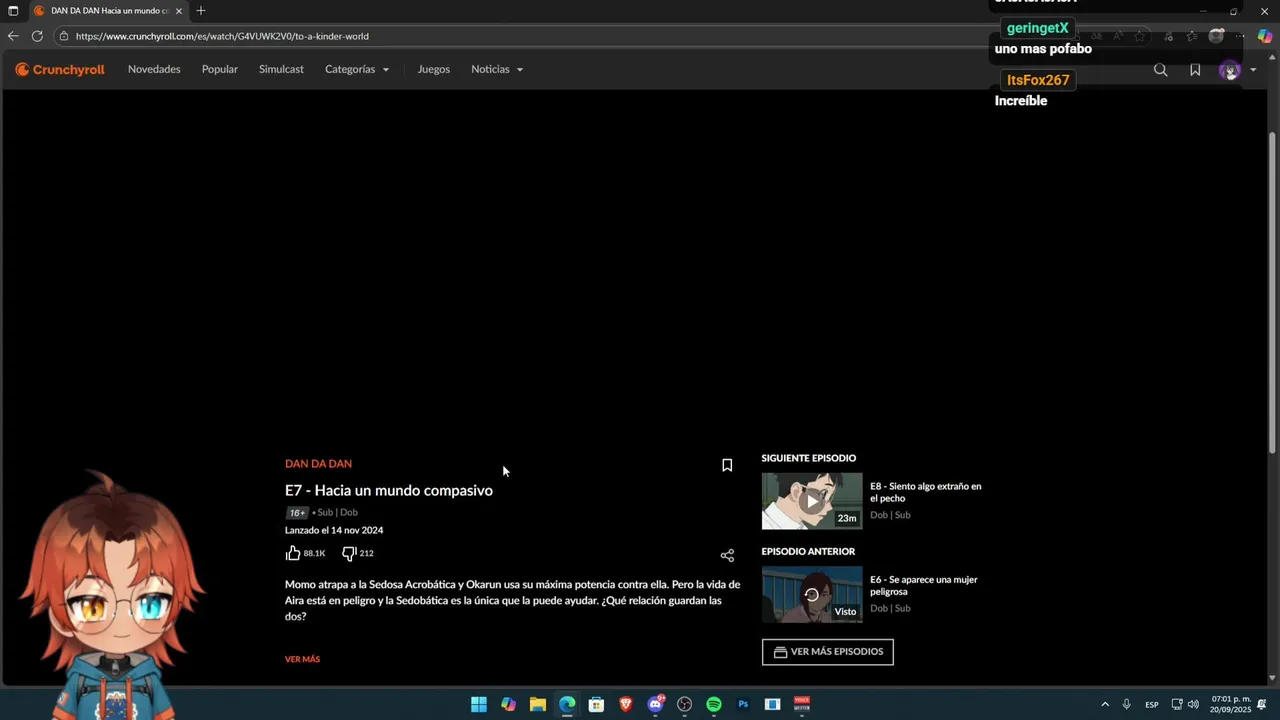Image resolution: width=1280 pixels, height=720 pixels.
Task: Open the Crunchyroll watchlist bookmark in header
Action: [1195, 70]
